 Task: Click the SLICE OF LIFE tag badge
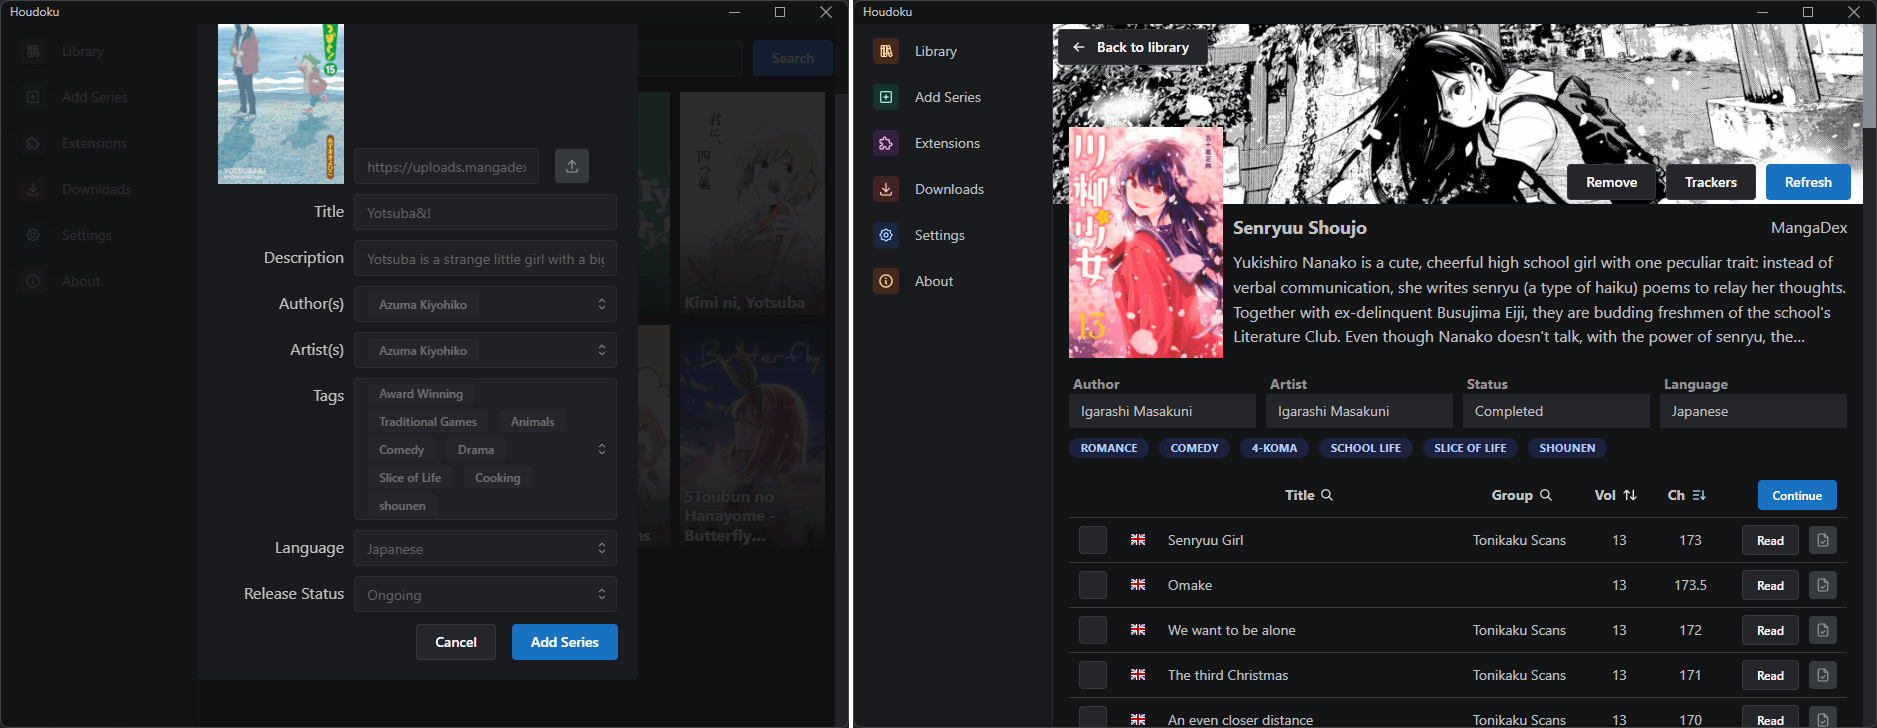tap(1470, 448)
